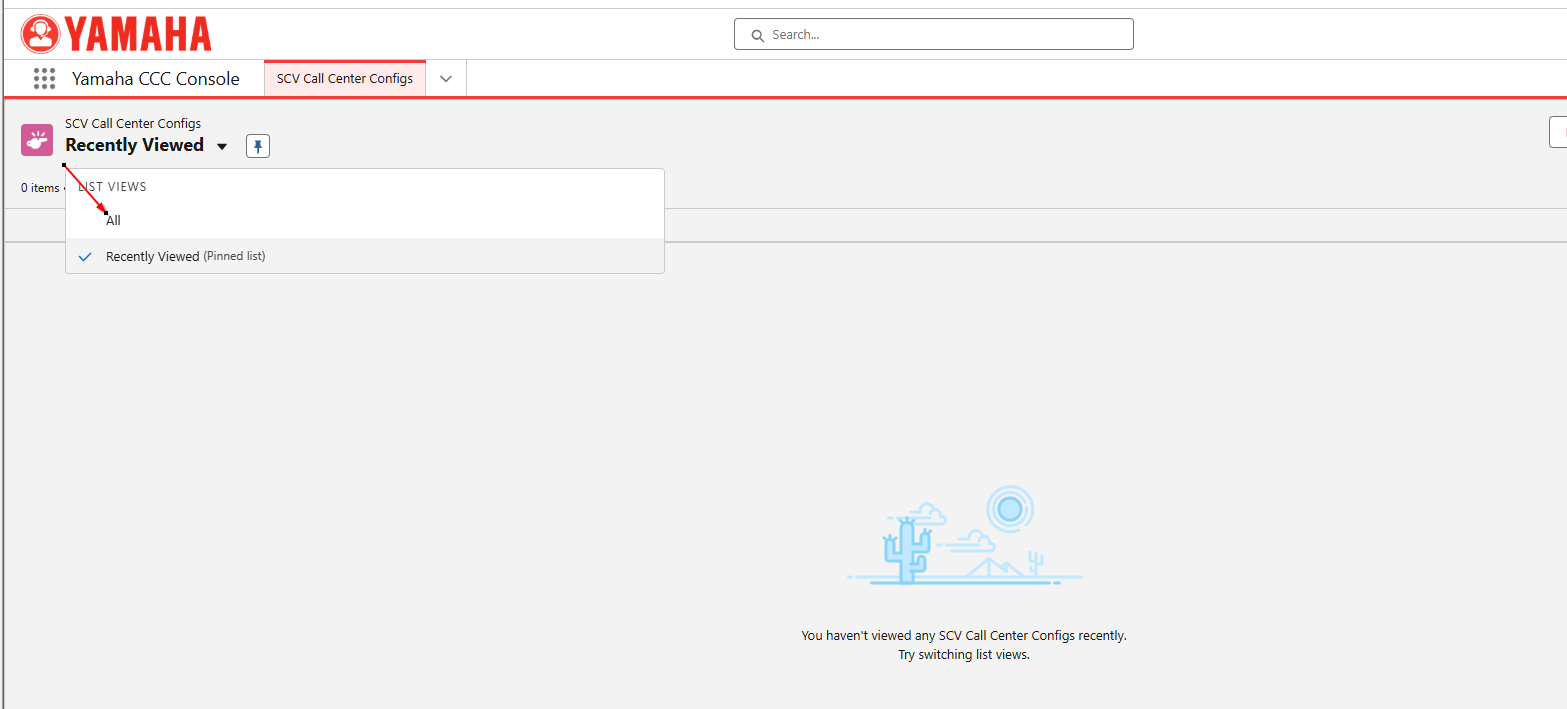Click "You haven't viewed any SCV Call Center Configs recently"
The image size is (1567, 709).
coord(964,635)
